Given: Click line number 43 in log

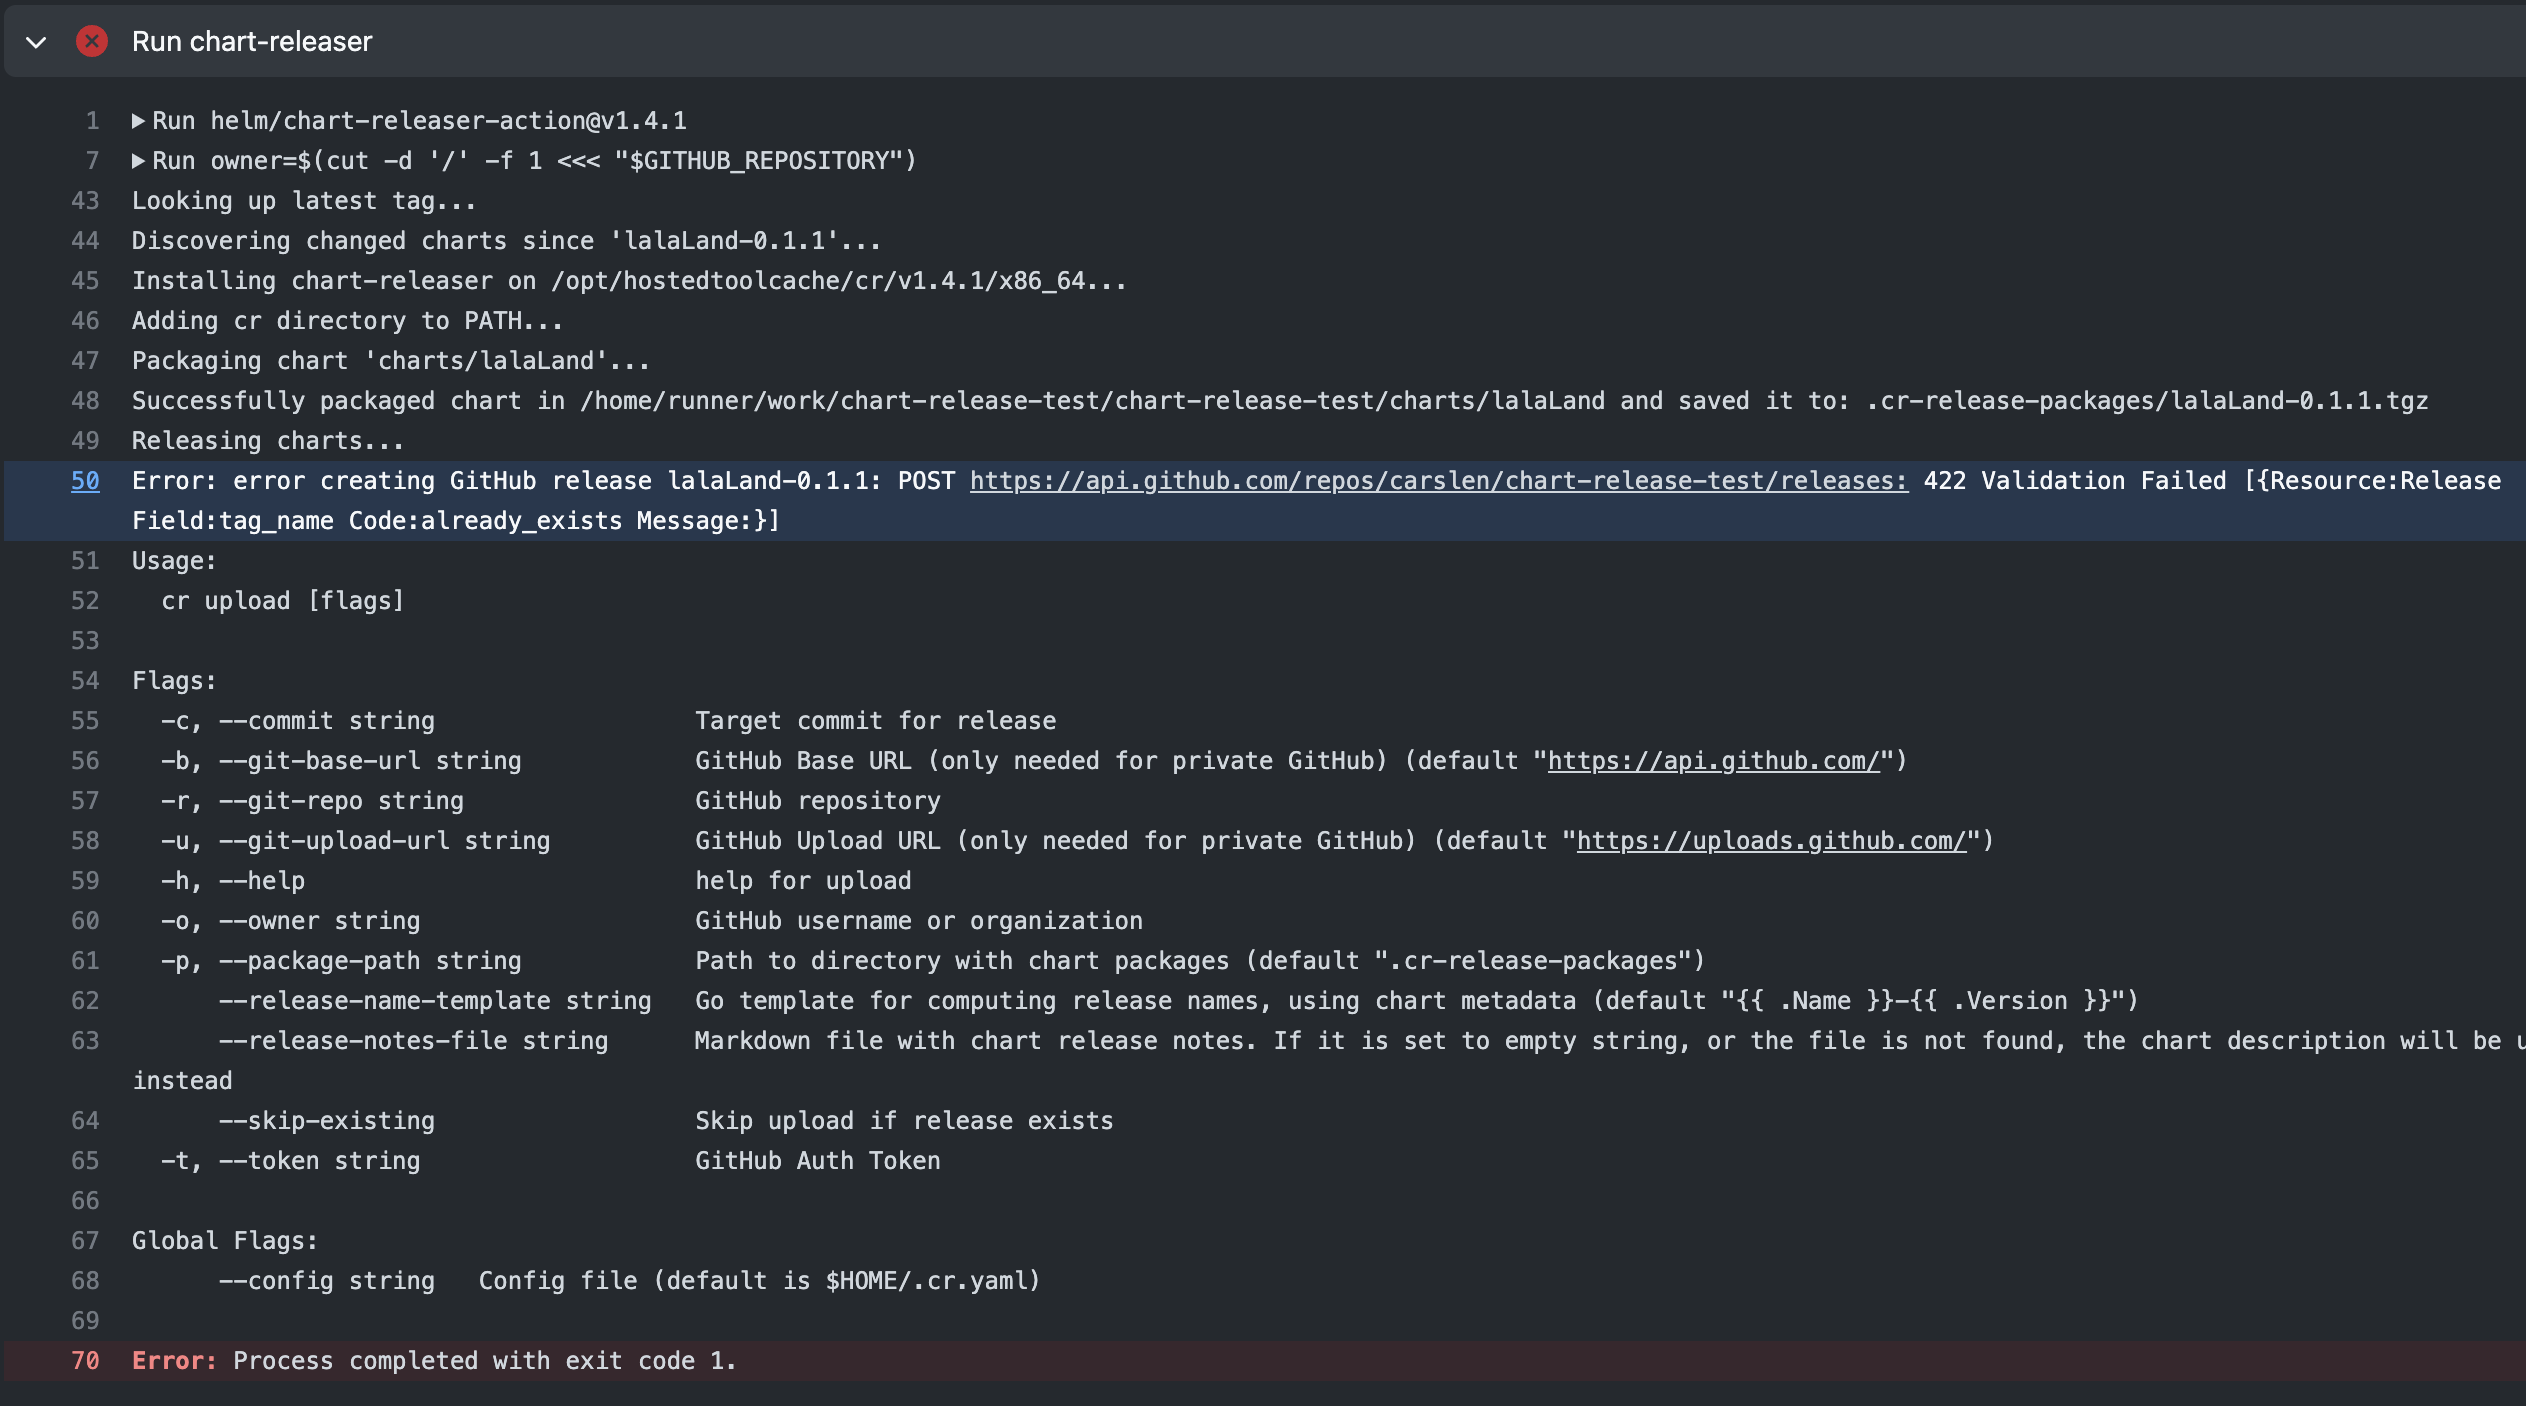Looking at the screenshot, I should [85, 201].
